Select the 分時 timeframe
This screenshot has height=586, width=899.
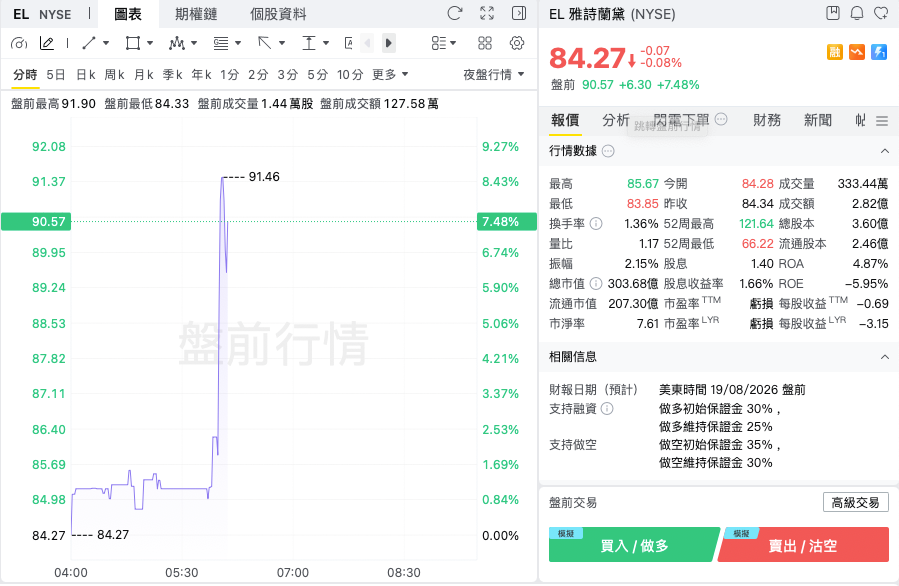[25, 75]
